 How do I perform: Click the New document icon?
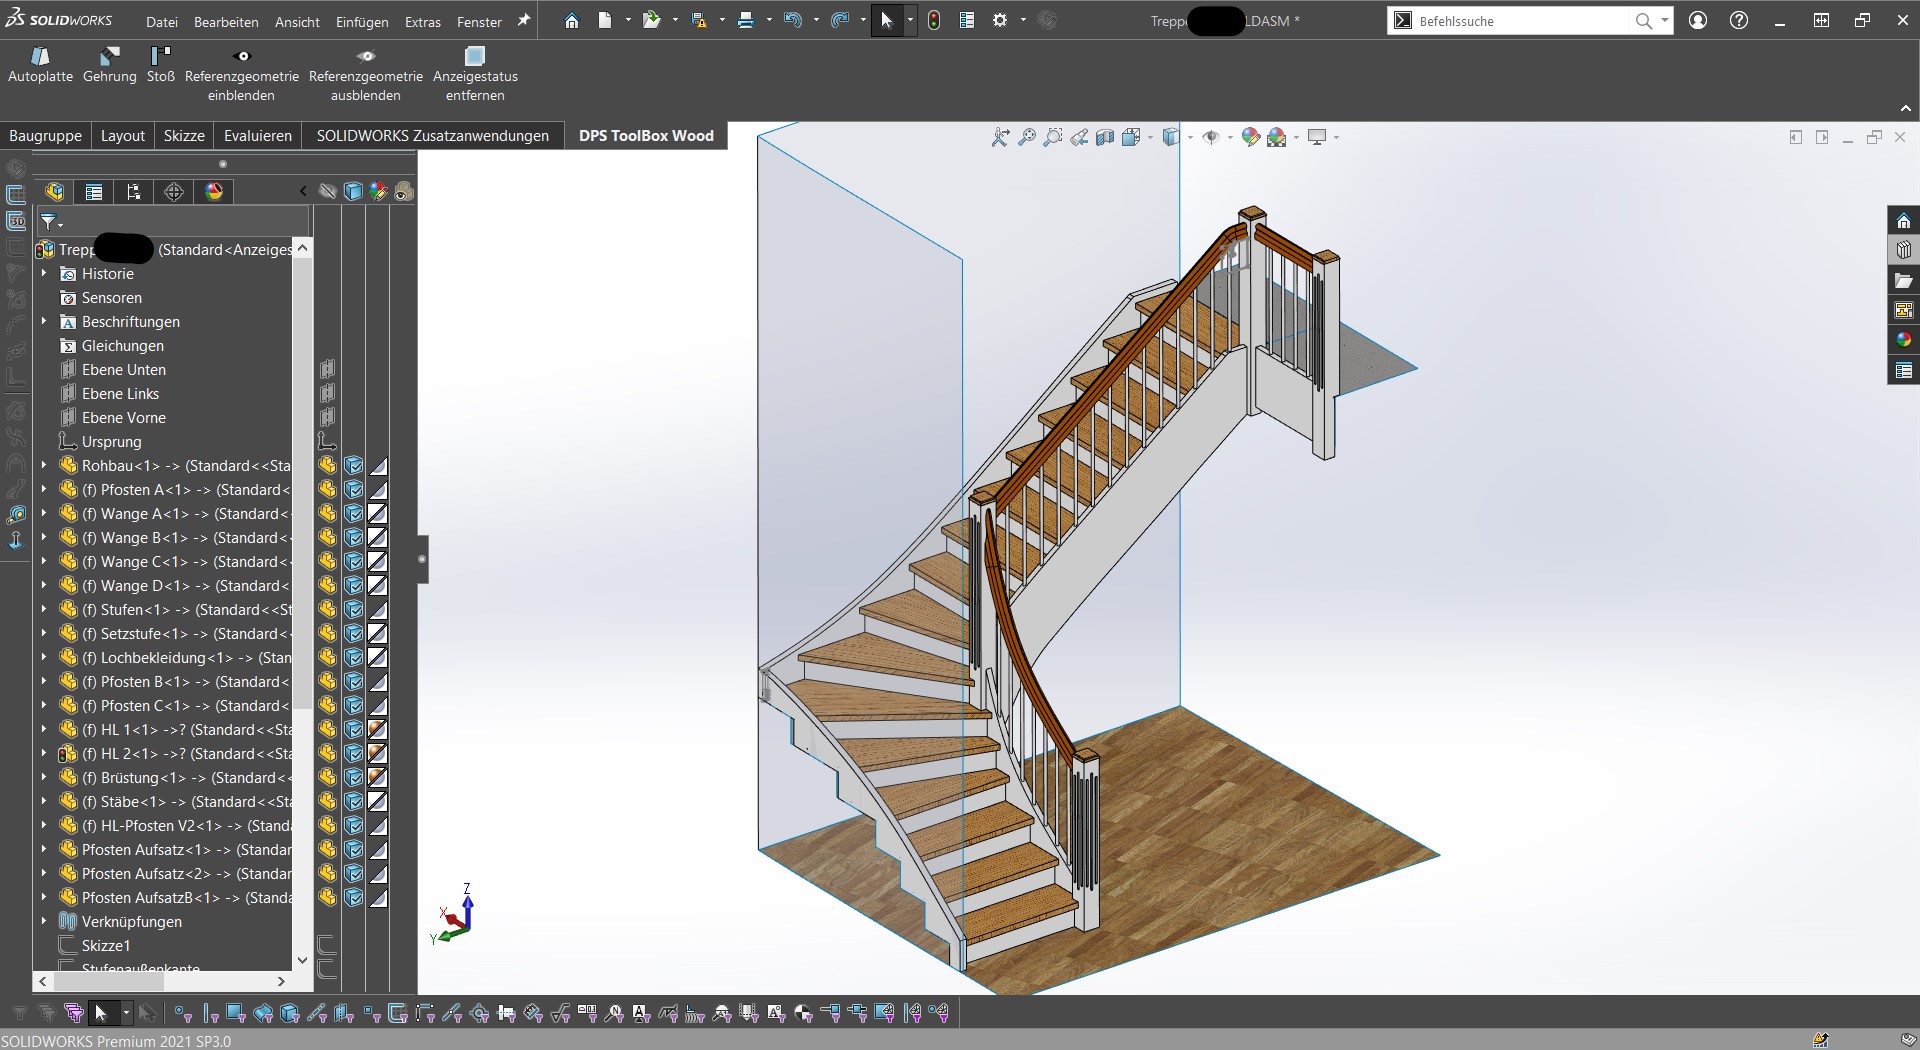pos(605,21)
